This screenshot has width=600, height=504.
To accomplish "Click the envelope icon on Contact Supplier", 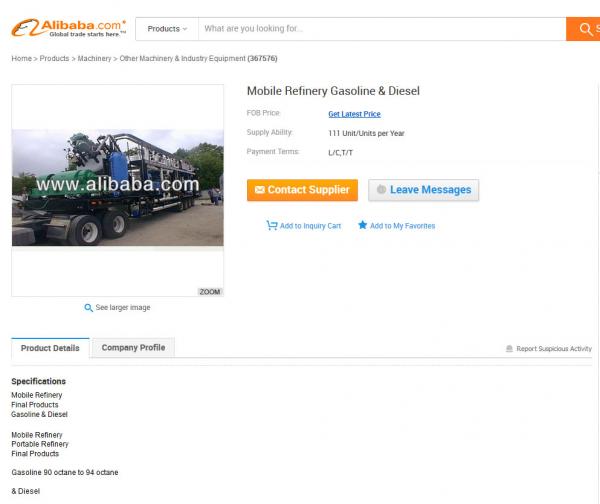I will coord(260,190).
